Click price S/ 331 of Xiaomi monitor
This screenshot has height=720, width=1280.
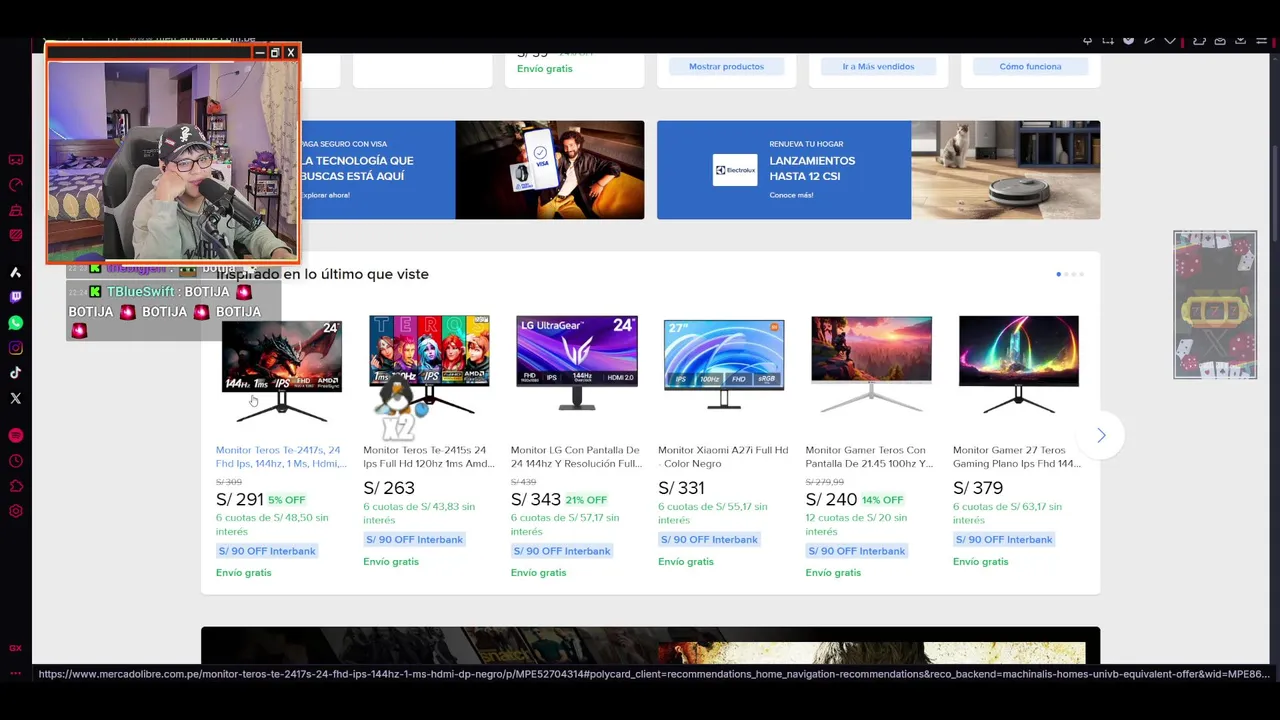(682, 488)
